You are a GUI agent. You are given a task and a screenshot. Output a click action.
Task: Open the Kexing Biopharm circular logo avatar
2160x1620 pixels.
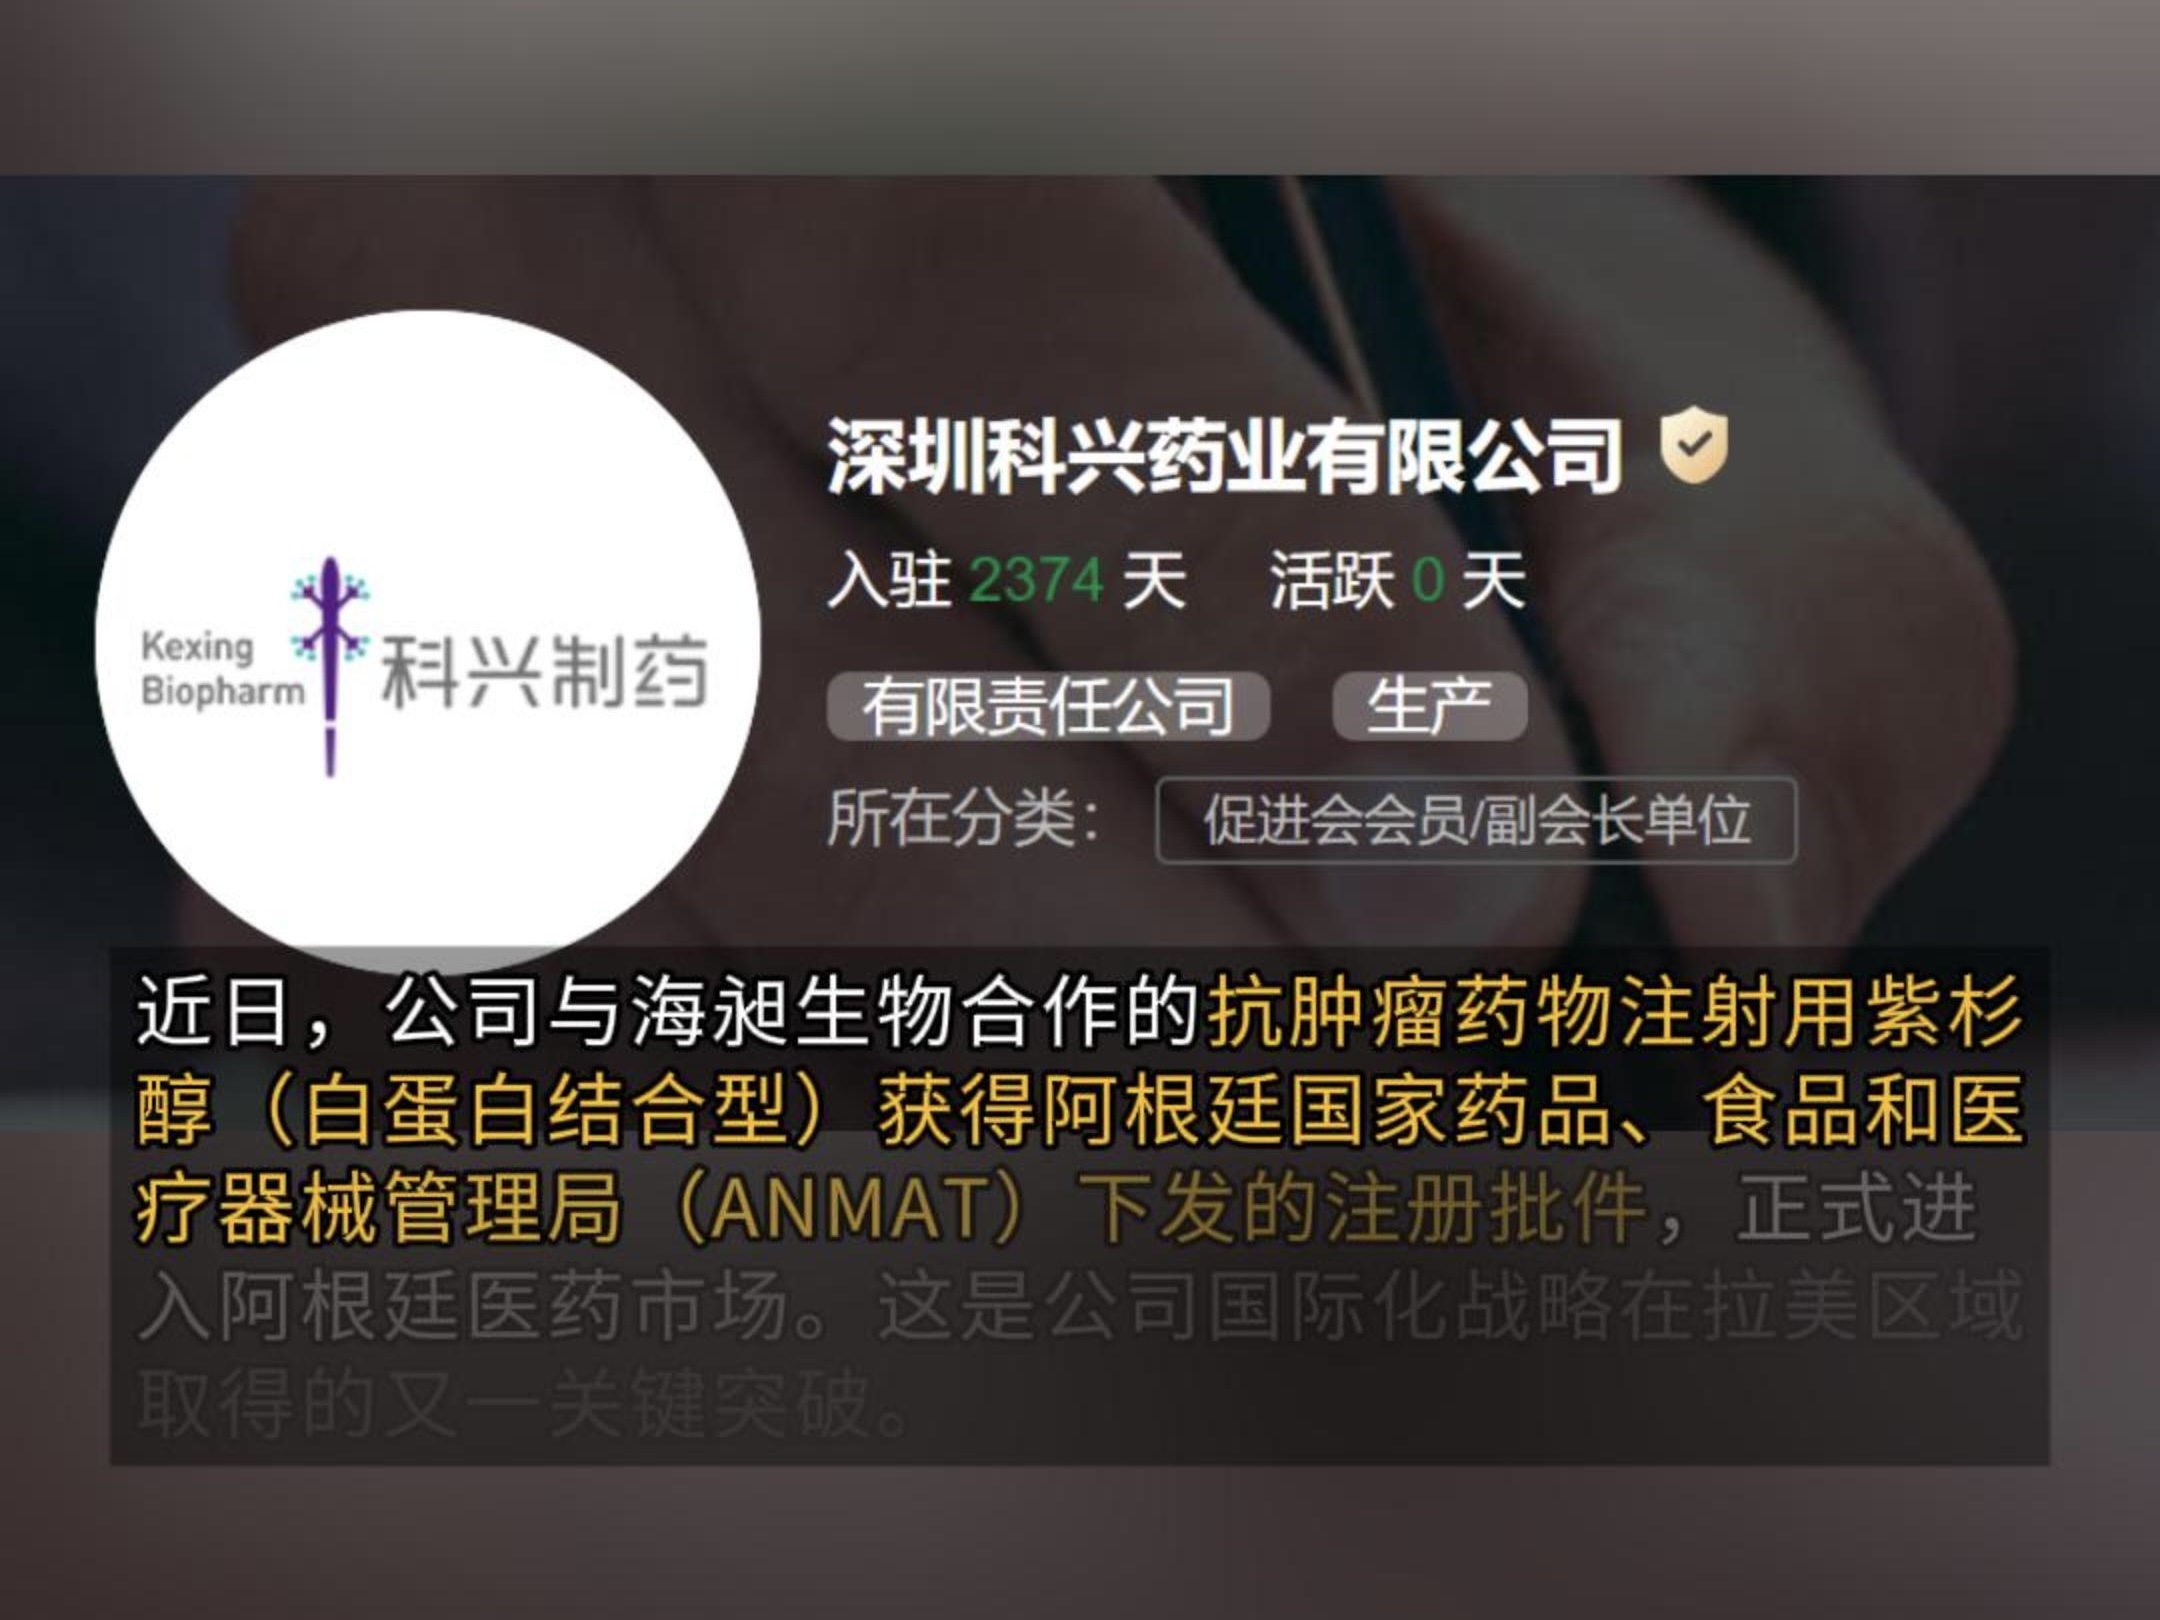pos(428,641)
